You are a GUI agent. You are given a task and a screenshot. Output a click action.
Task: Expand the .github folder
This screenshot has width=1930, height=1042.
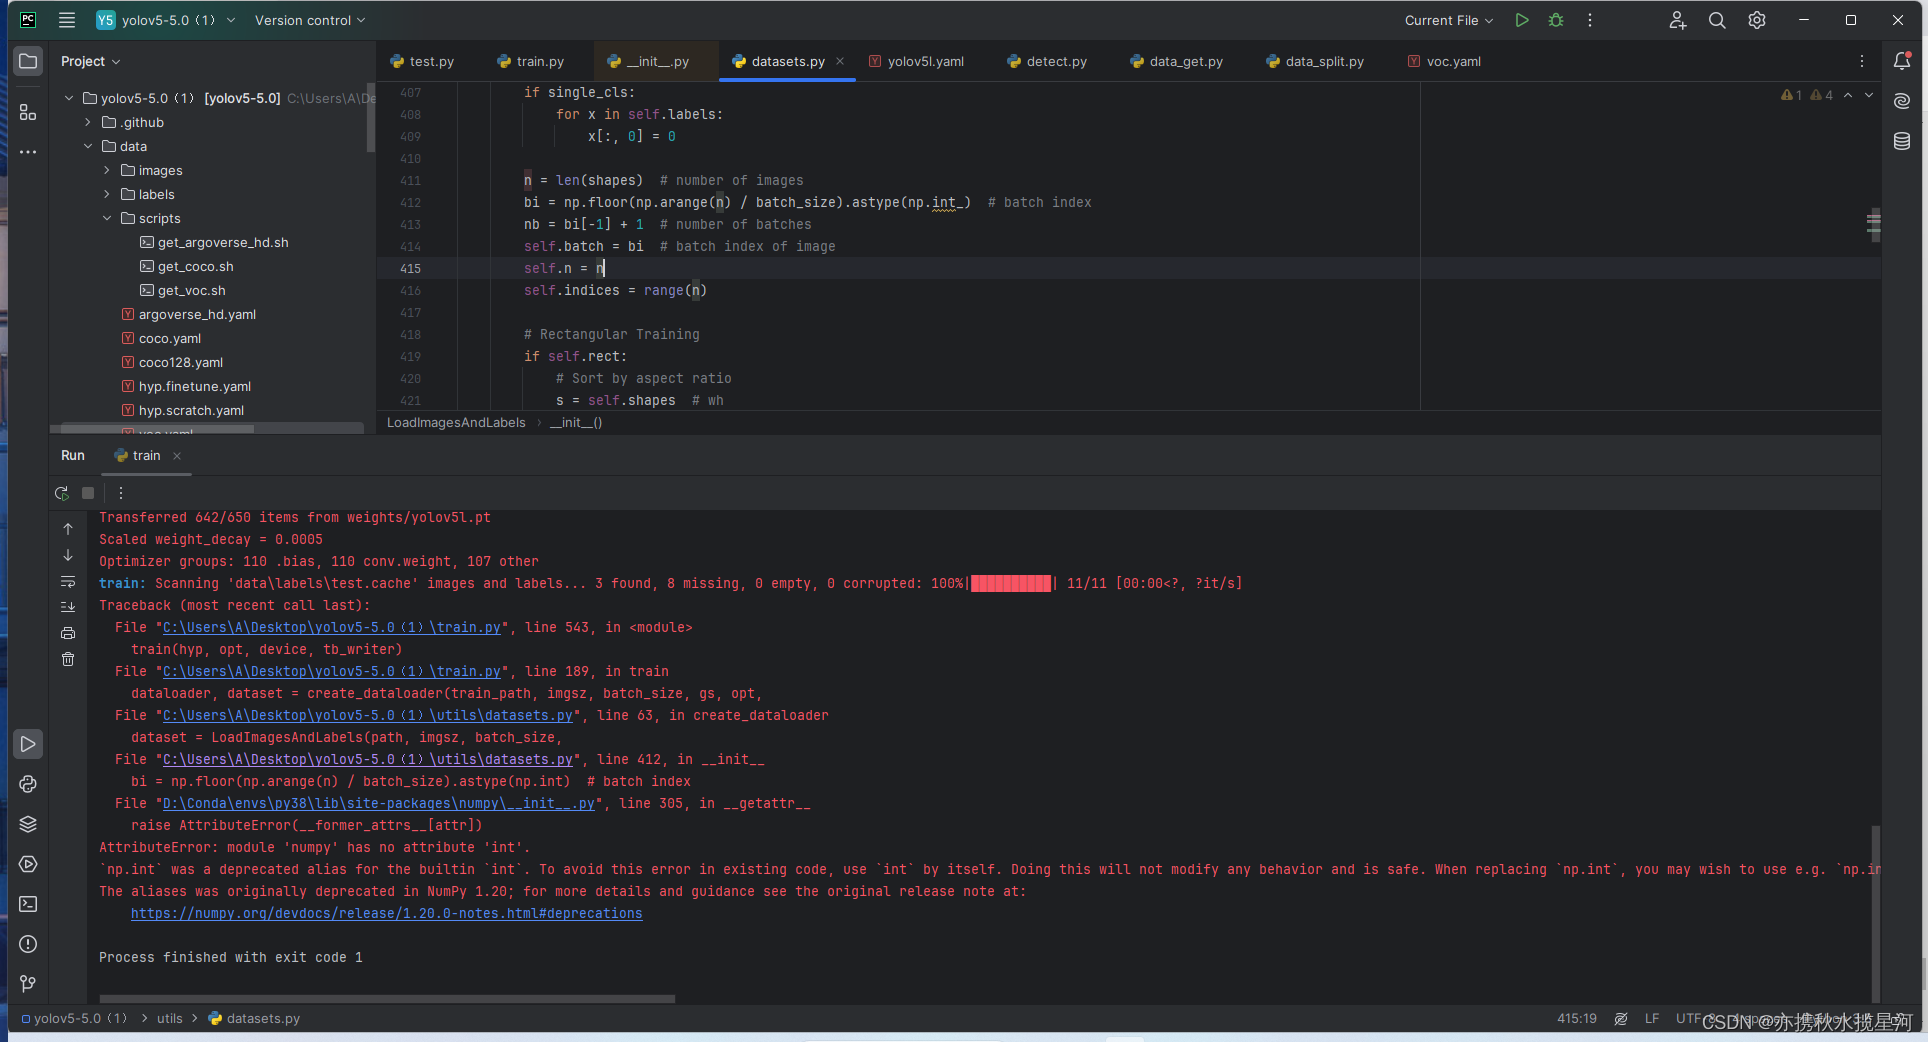[88, 122]
